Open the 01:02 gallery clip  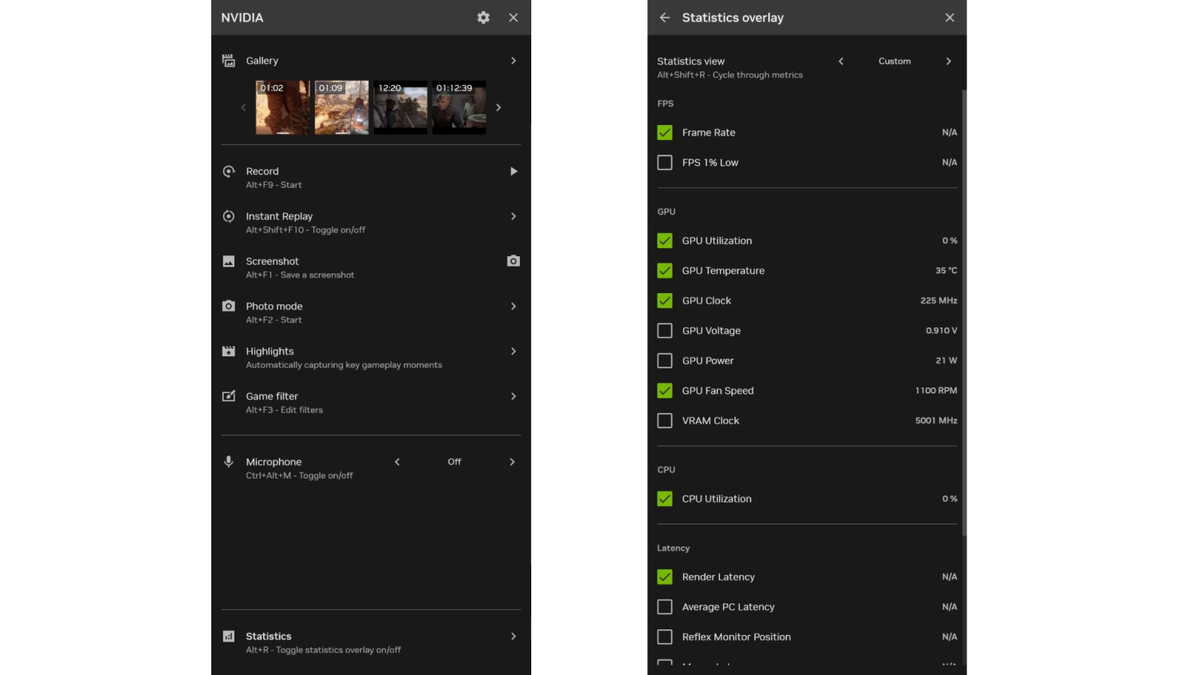[283, 107]
